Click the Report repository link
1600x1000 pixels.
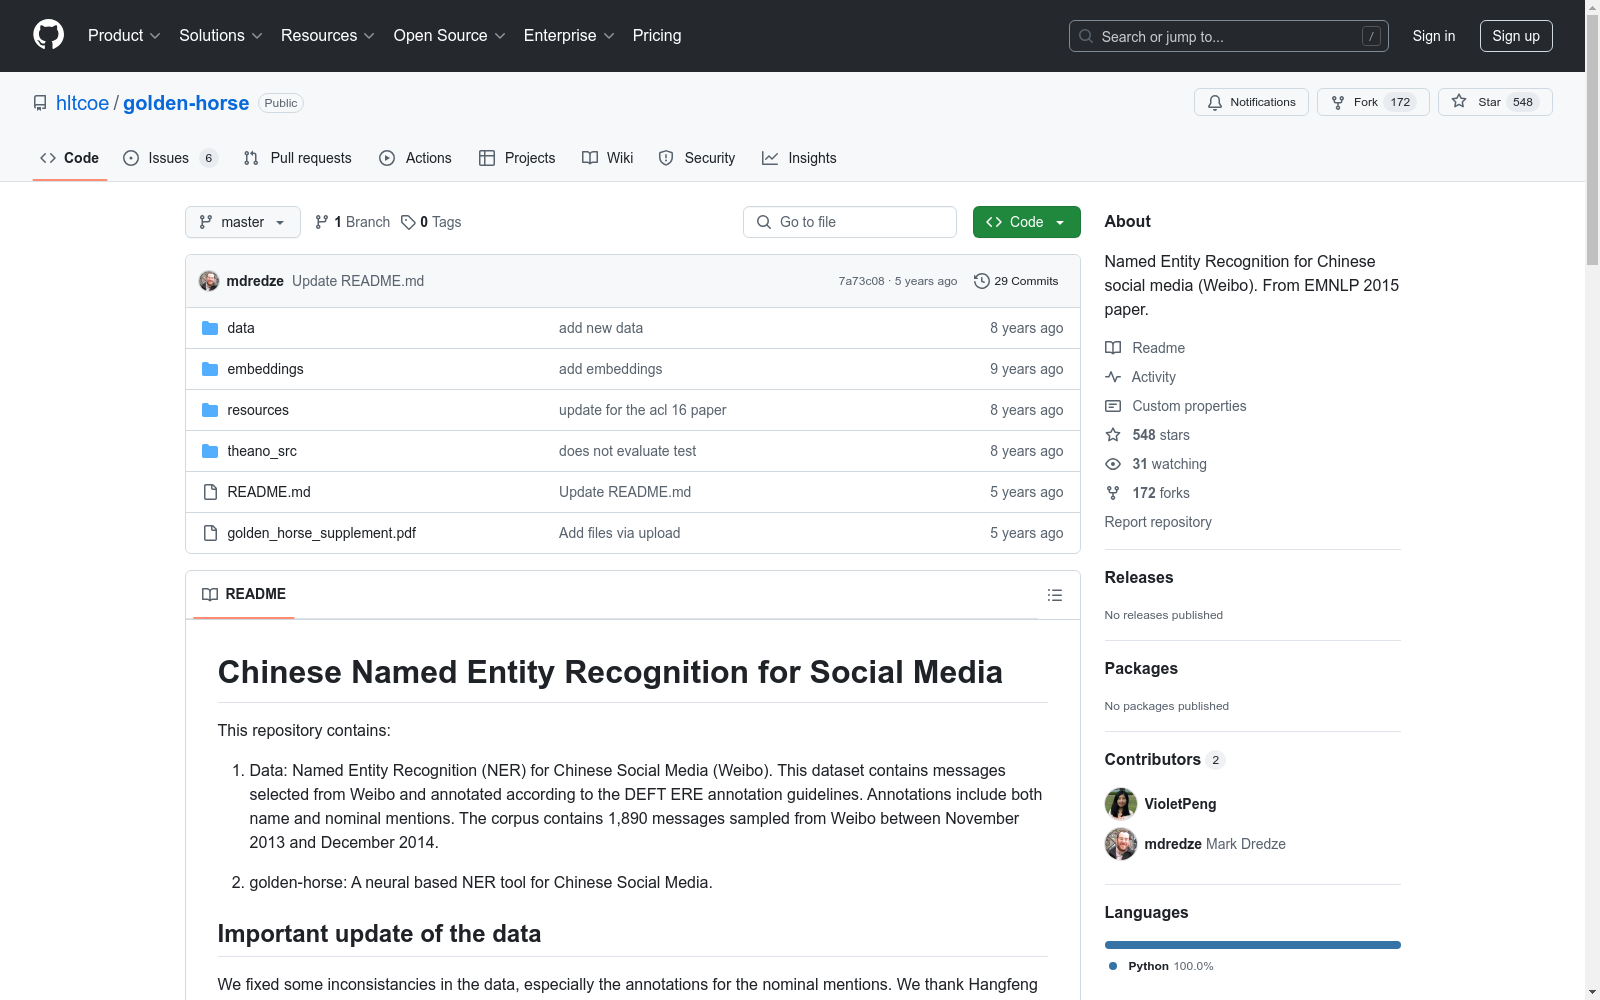[1158, 522]
